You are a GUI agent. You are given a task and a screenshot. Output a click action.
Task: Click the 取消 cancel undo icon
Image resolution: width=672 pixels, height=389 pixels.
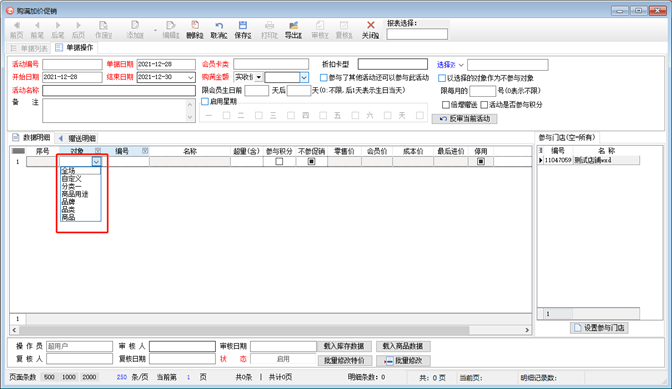click(219, 25)
